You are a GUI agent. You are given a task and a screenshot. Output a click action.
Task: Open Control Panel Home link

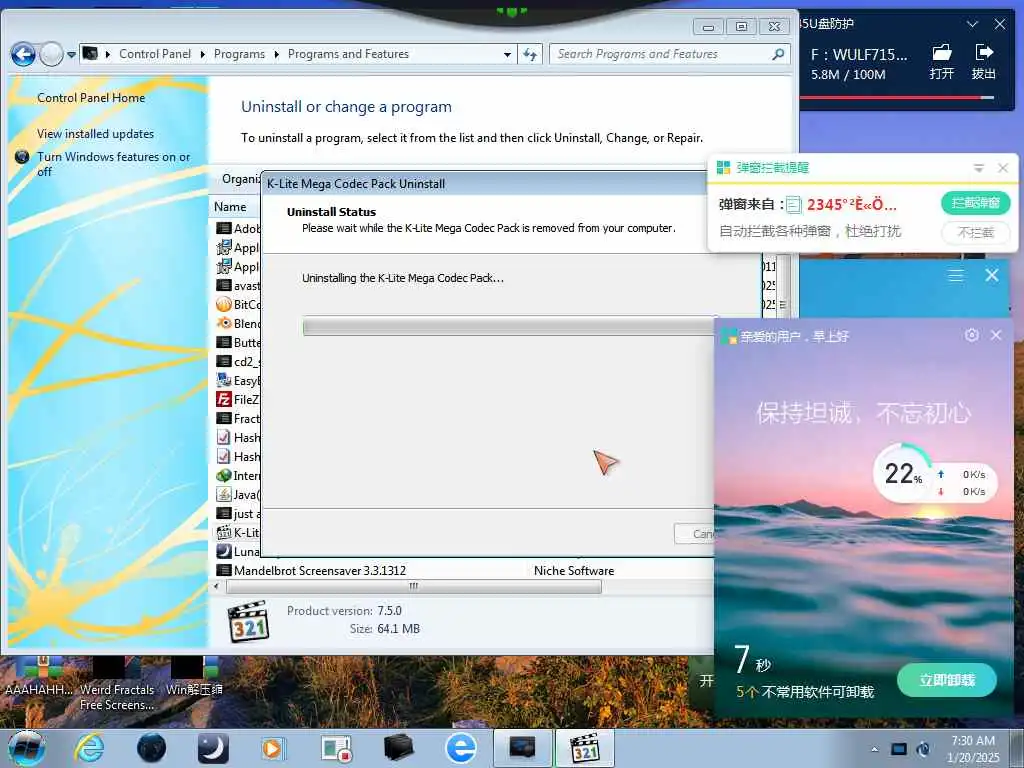[x=91, y=98]
